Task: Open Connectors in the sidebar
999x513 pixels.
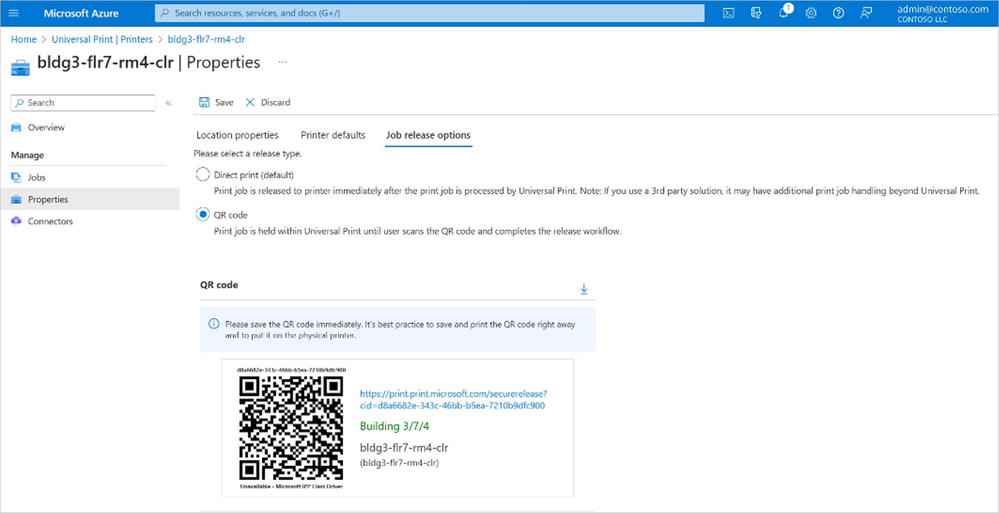Action: click(50, 221)
